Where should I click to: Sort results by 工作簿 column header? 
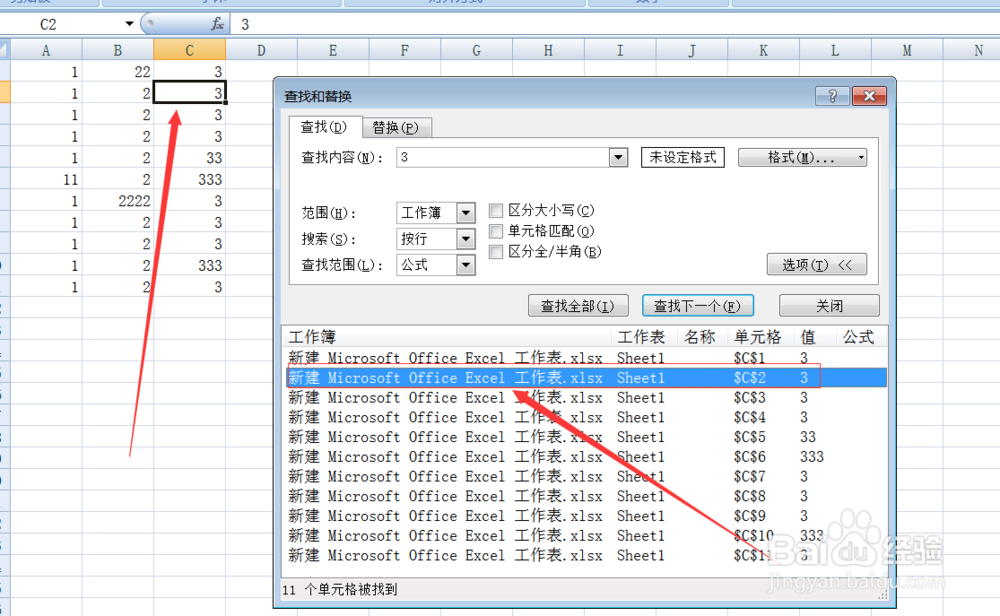pos(447,337)
